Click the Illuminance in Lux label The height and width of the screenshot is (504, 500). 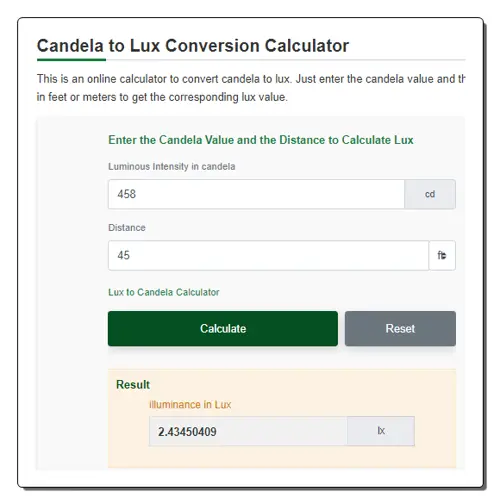click(x=190, y=405)
